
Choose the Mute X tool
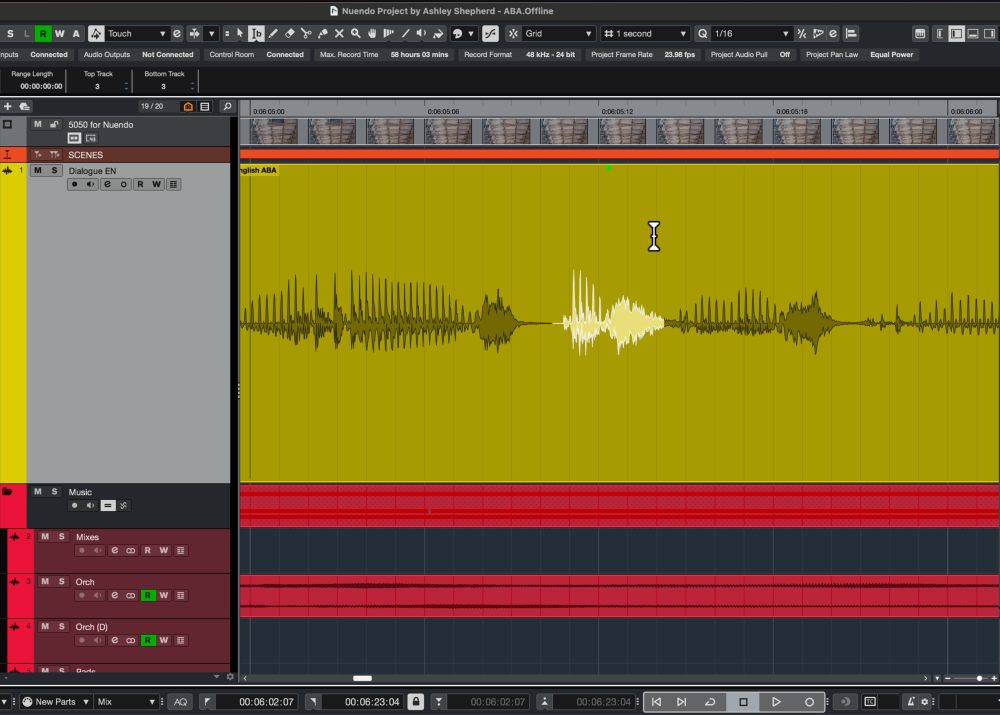(338, 33)
